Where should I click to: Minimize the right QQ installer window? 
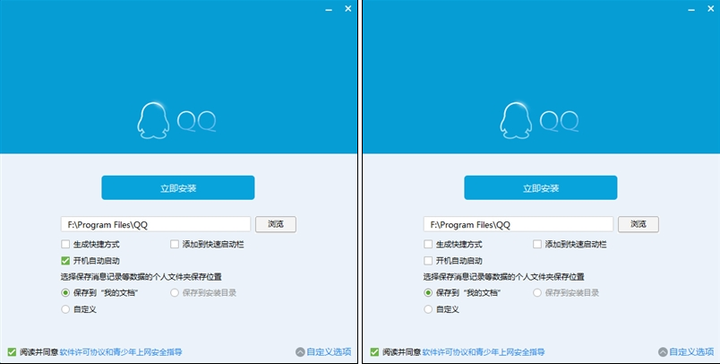pyautogui.click(x=692, y=9)
